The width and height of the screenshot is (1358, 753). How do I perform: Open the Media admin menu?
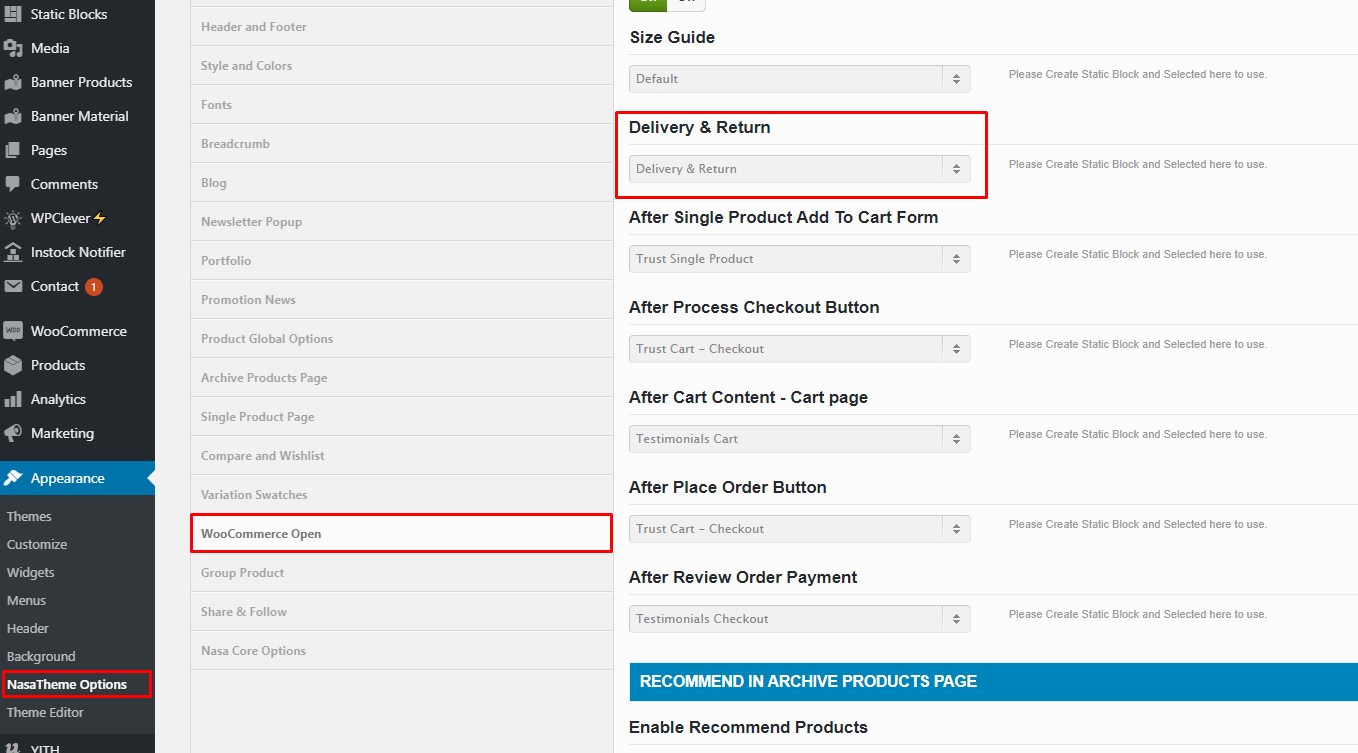pyautogui.click(x=77, y=48)
